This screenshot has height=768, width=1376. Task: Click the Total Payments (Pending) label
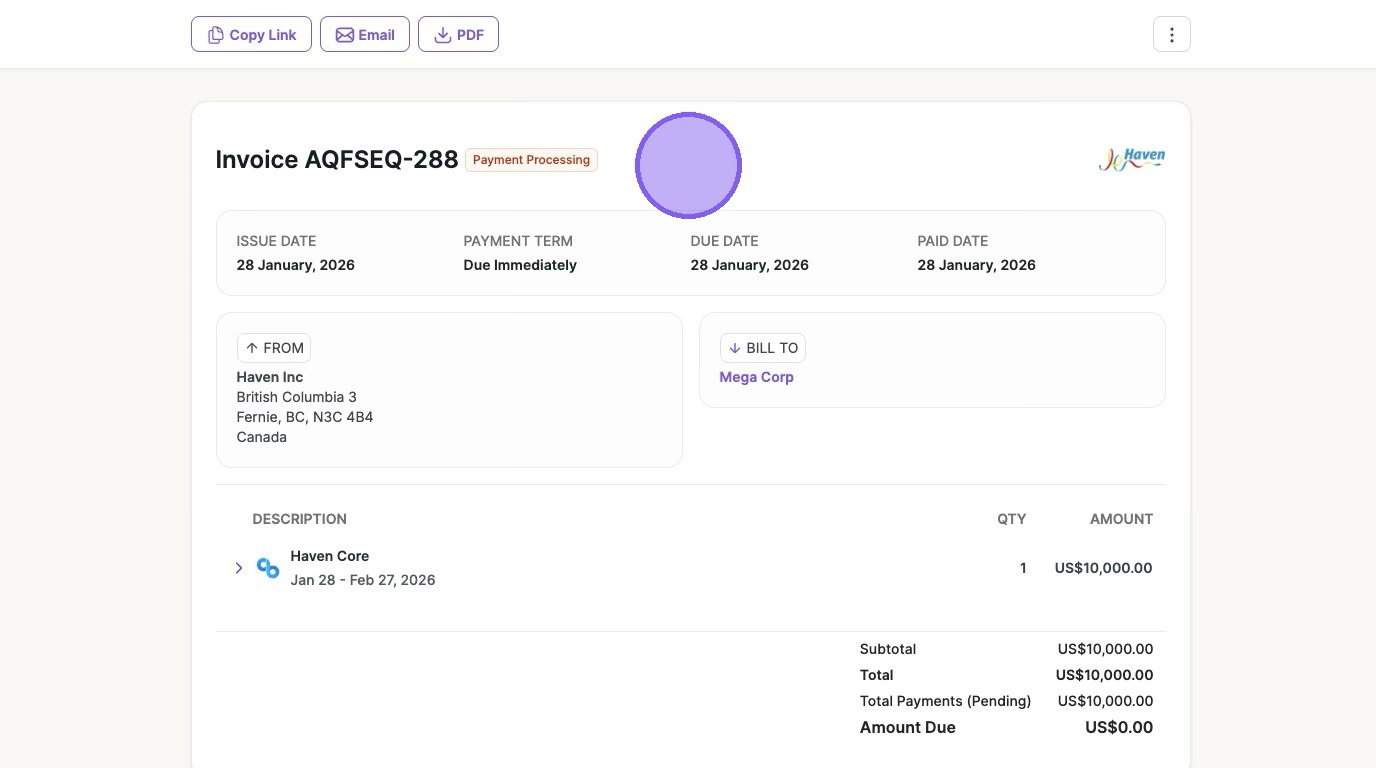[x=945, y=701]
